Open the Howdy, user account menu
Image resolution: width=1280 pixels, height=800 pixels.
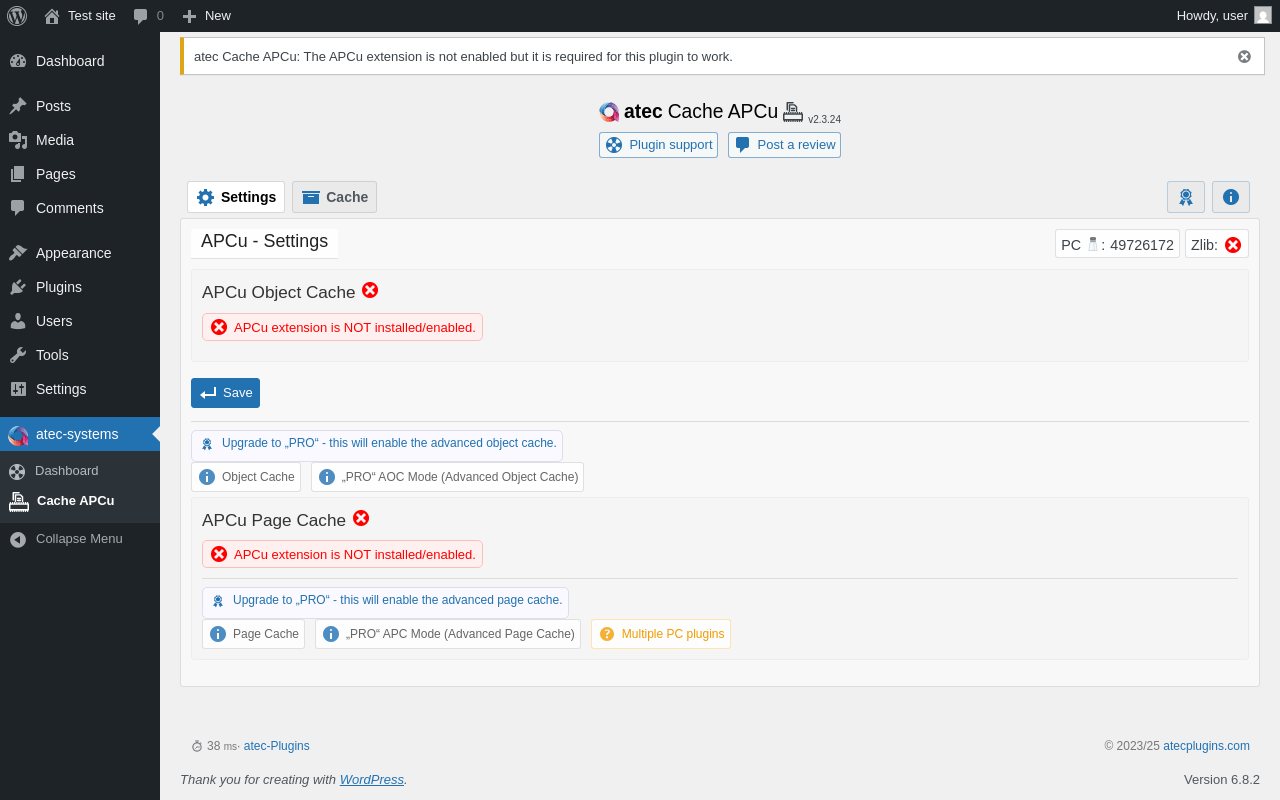1223,16
